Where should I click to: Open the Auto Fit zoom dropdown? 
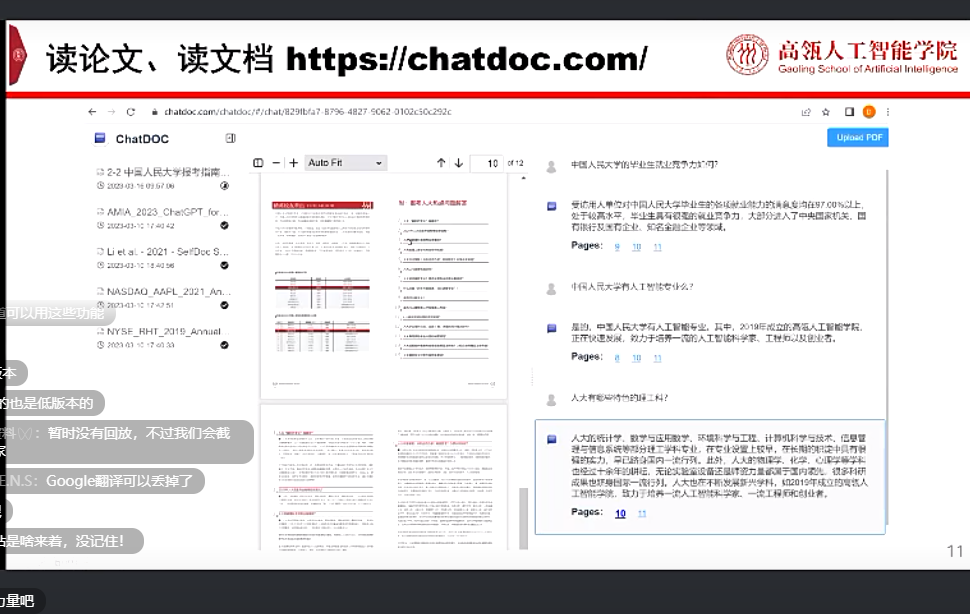click(346, 163)
